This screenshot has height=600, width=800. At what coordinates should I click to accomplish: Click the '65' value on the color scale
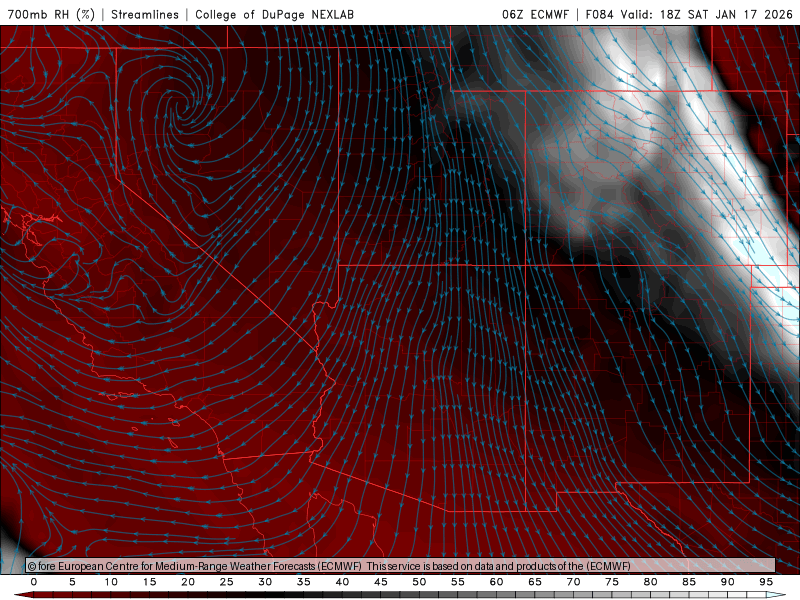pyautogui.click(x=535, y=582)
